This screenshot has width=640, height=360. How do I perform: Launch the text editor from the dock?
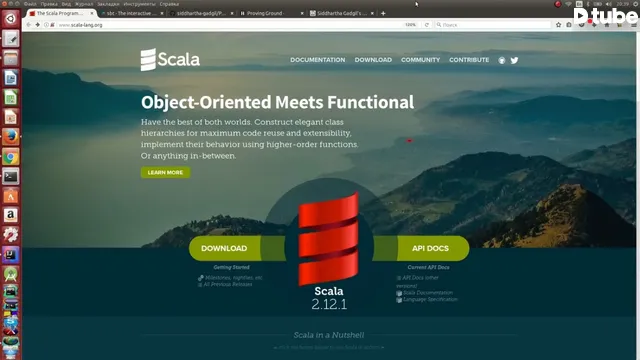point(11,39)
